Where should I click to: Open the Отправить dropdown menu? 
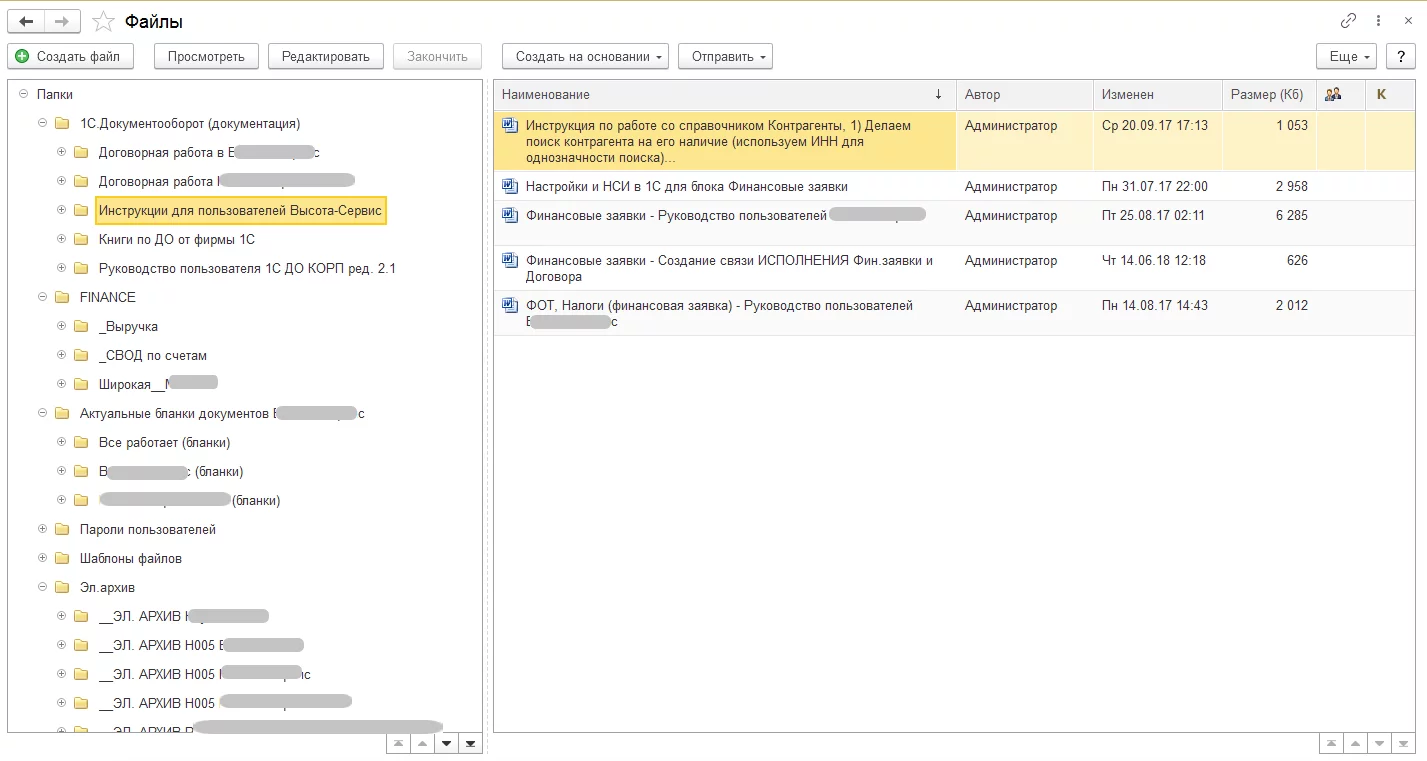725,56
